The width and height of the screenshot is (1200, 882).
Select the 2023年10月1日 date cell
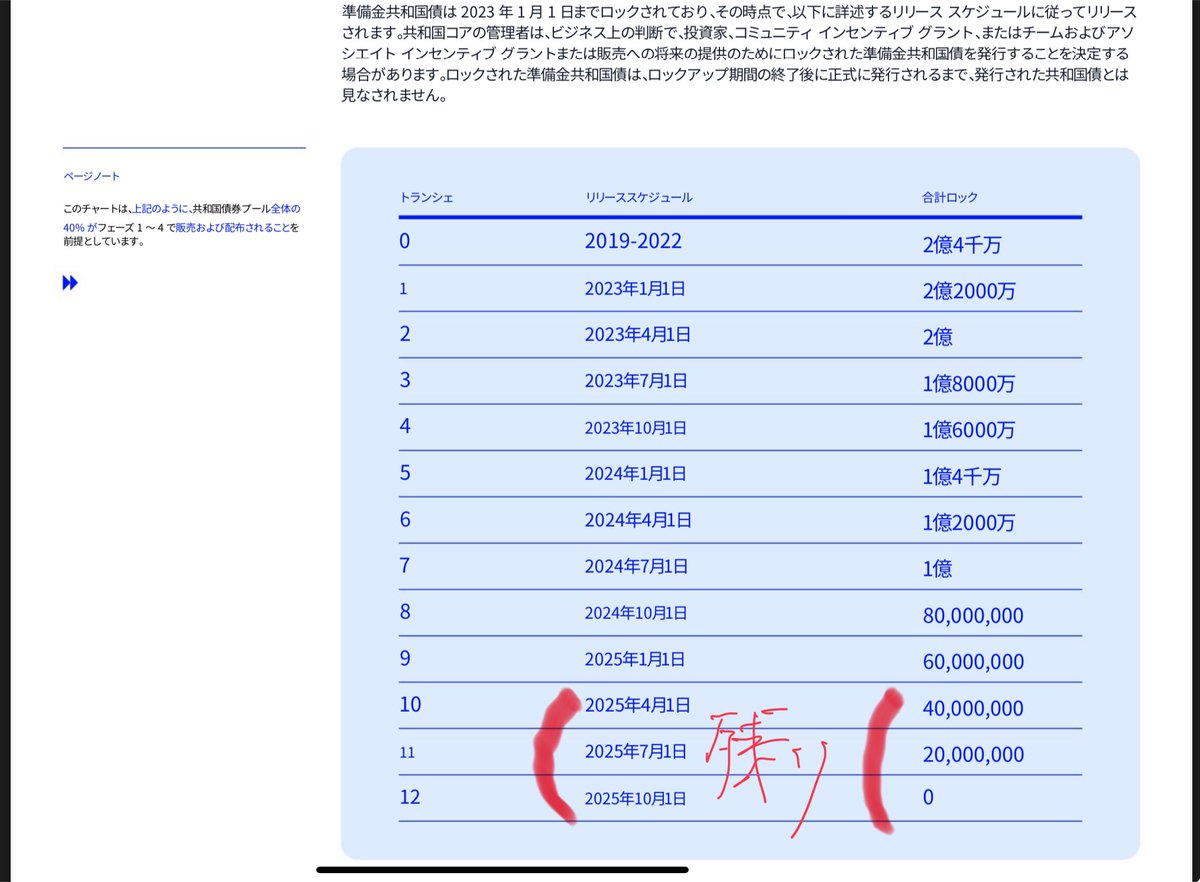(x=636, y=428)
